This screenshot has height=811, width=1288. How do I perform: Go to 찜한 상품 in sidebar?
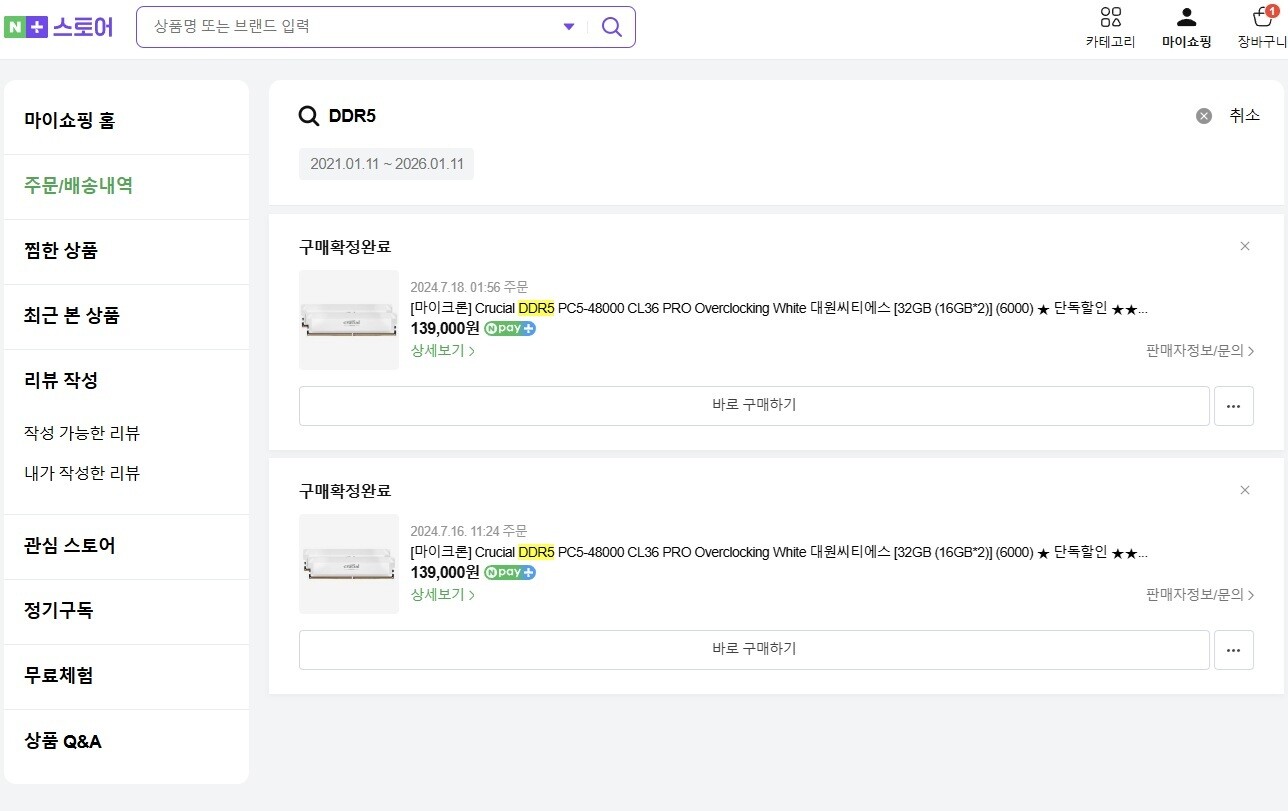tap(61, 251)
